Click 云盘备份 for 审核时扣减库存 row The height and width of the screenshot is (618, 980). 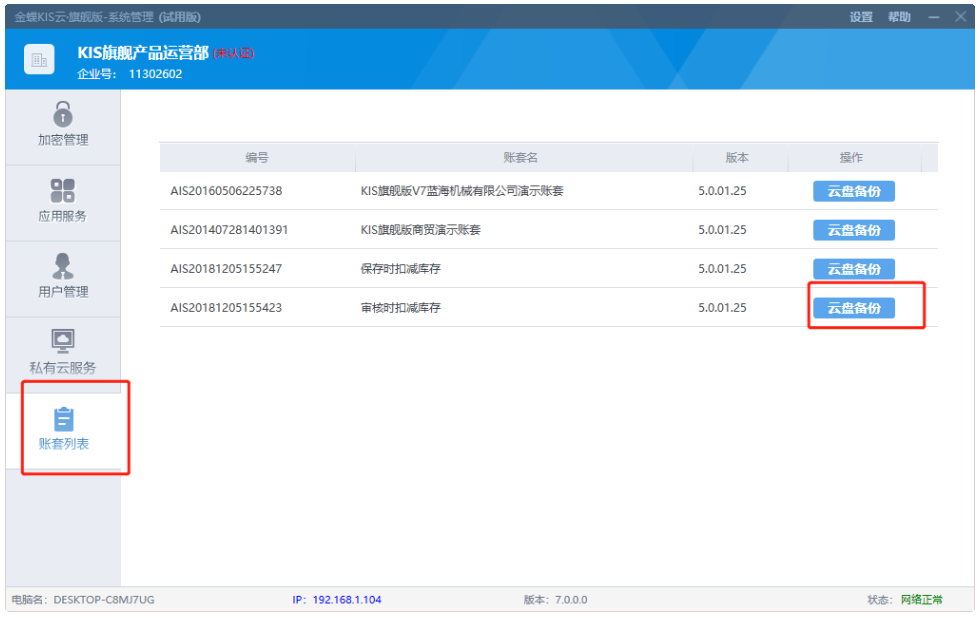[853, 308]
